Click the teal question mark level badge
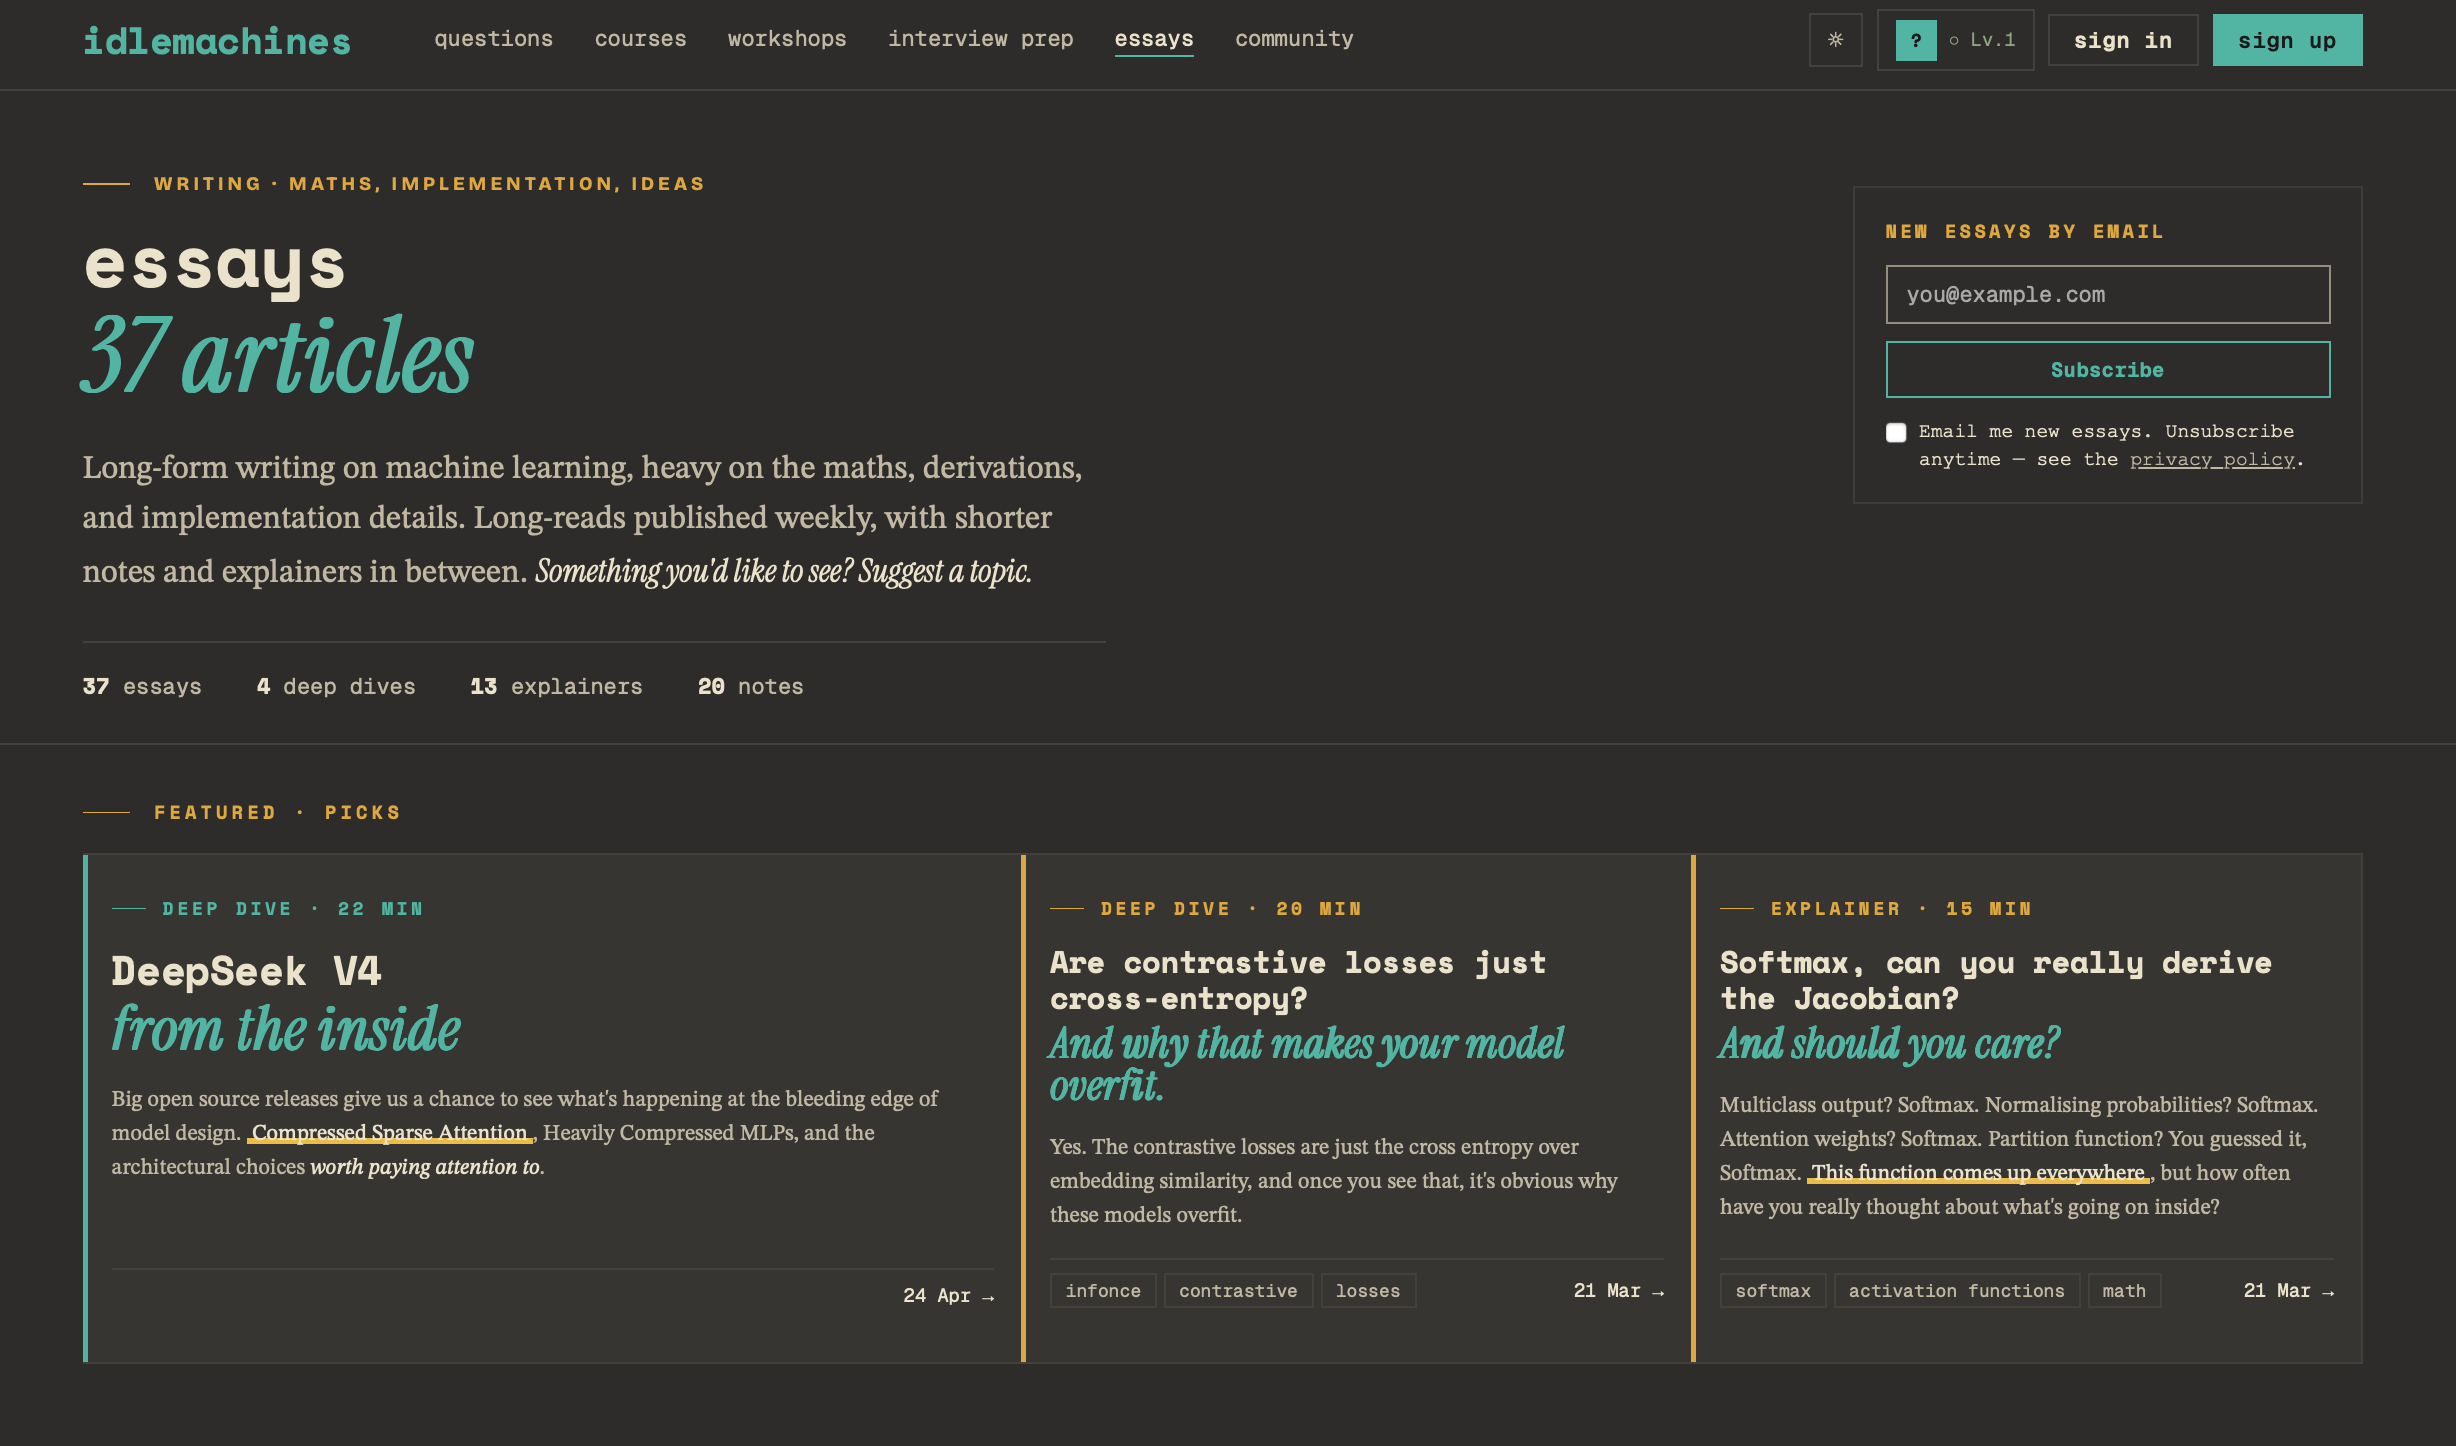 [x=1915, y=40]
